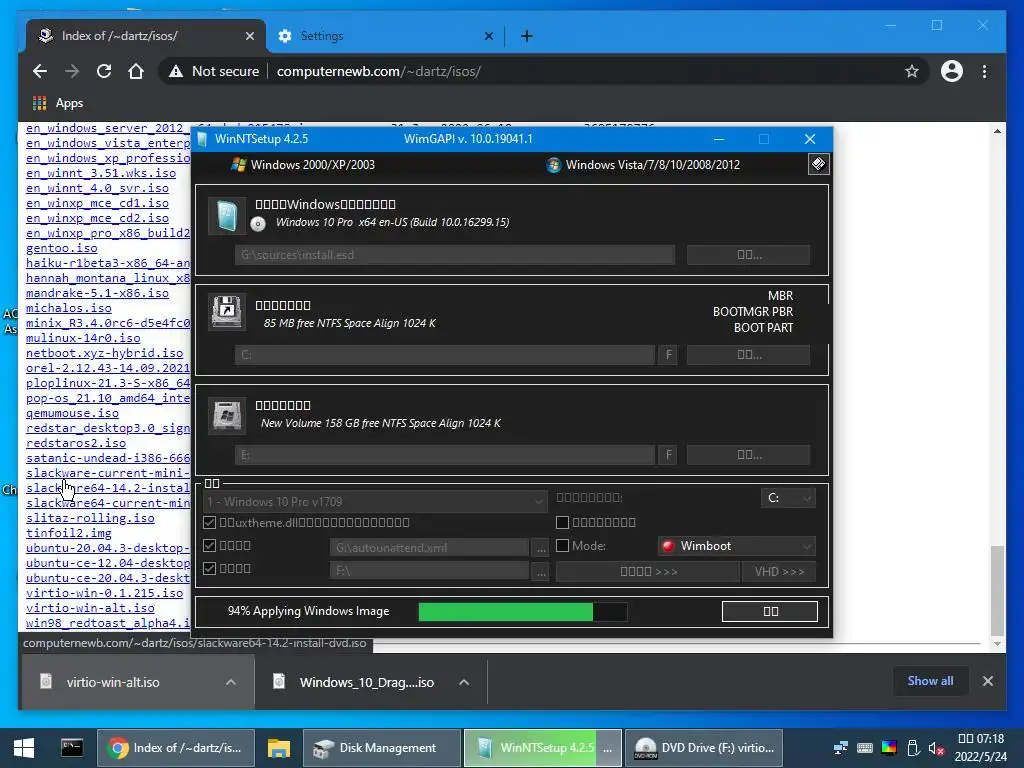Click the Not secure warning icon
Viewport: 1024px width, 768px height.
[x=176, y=71]
